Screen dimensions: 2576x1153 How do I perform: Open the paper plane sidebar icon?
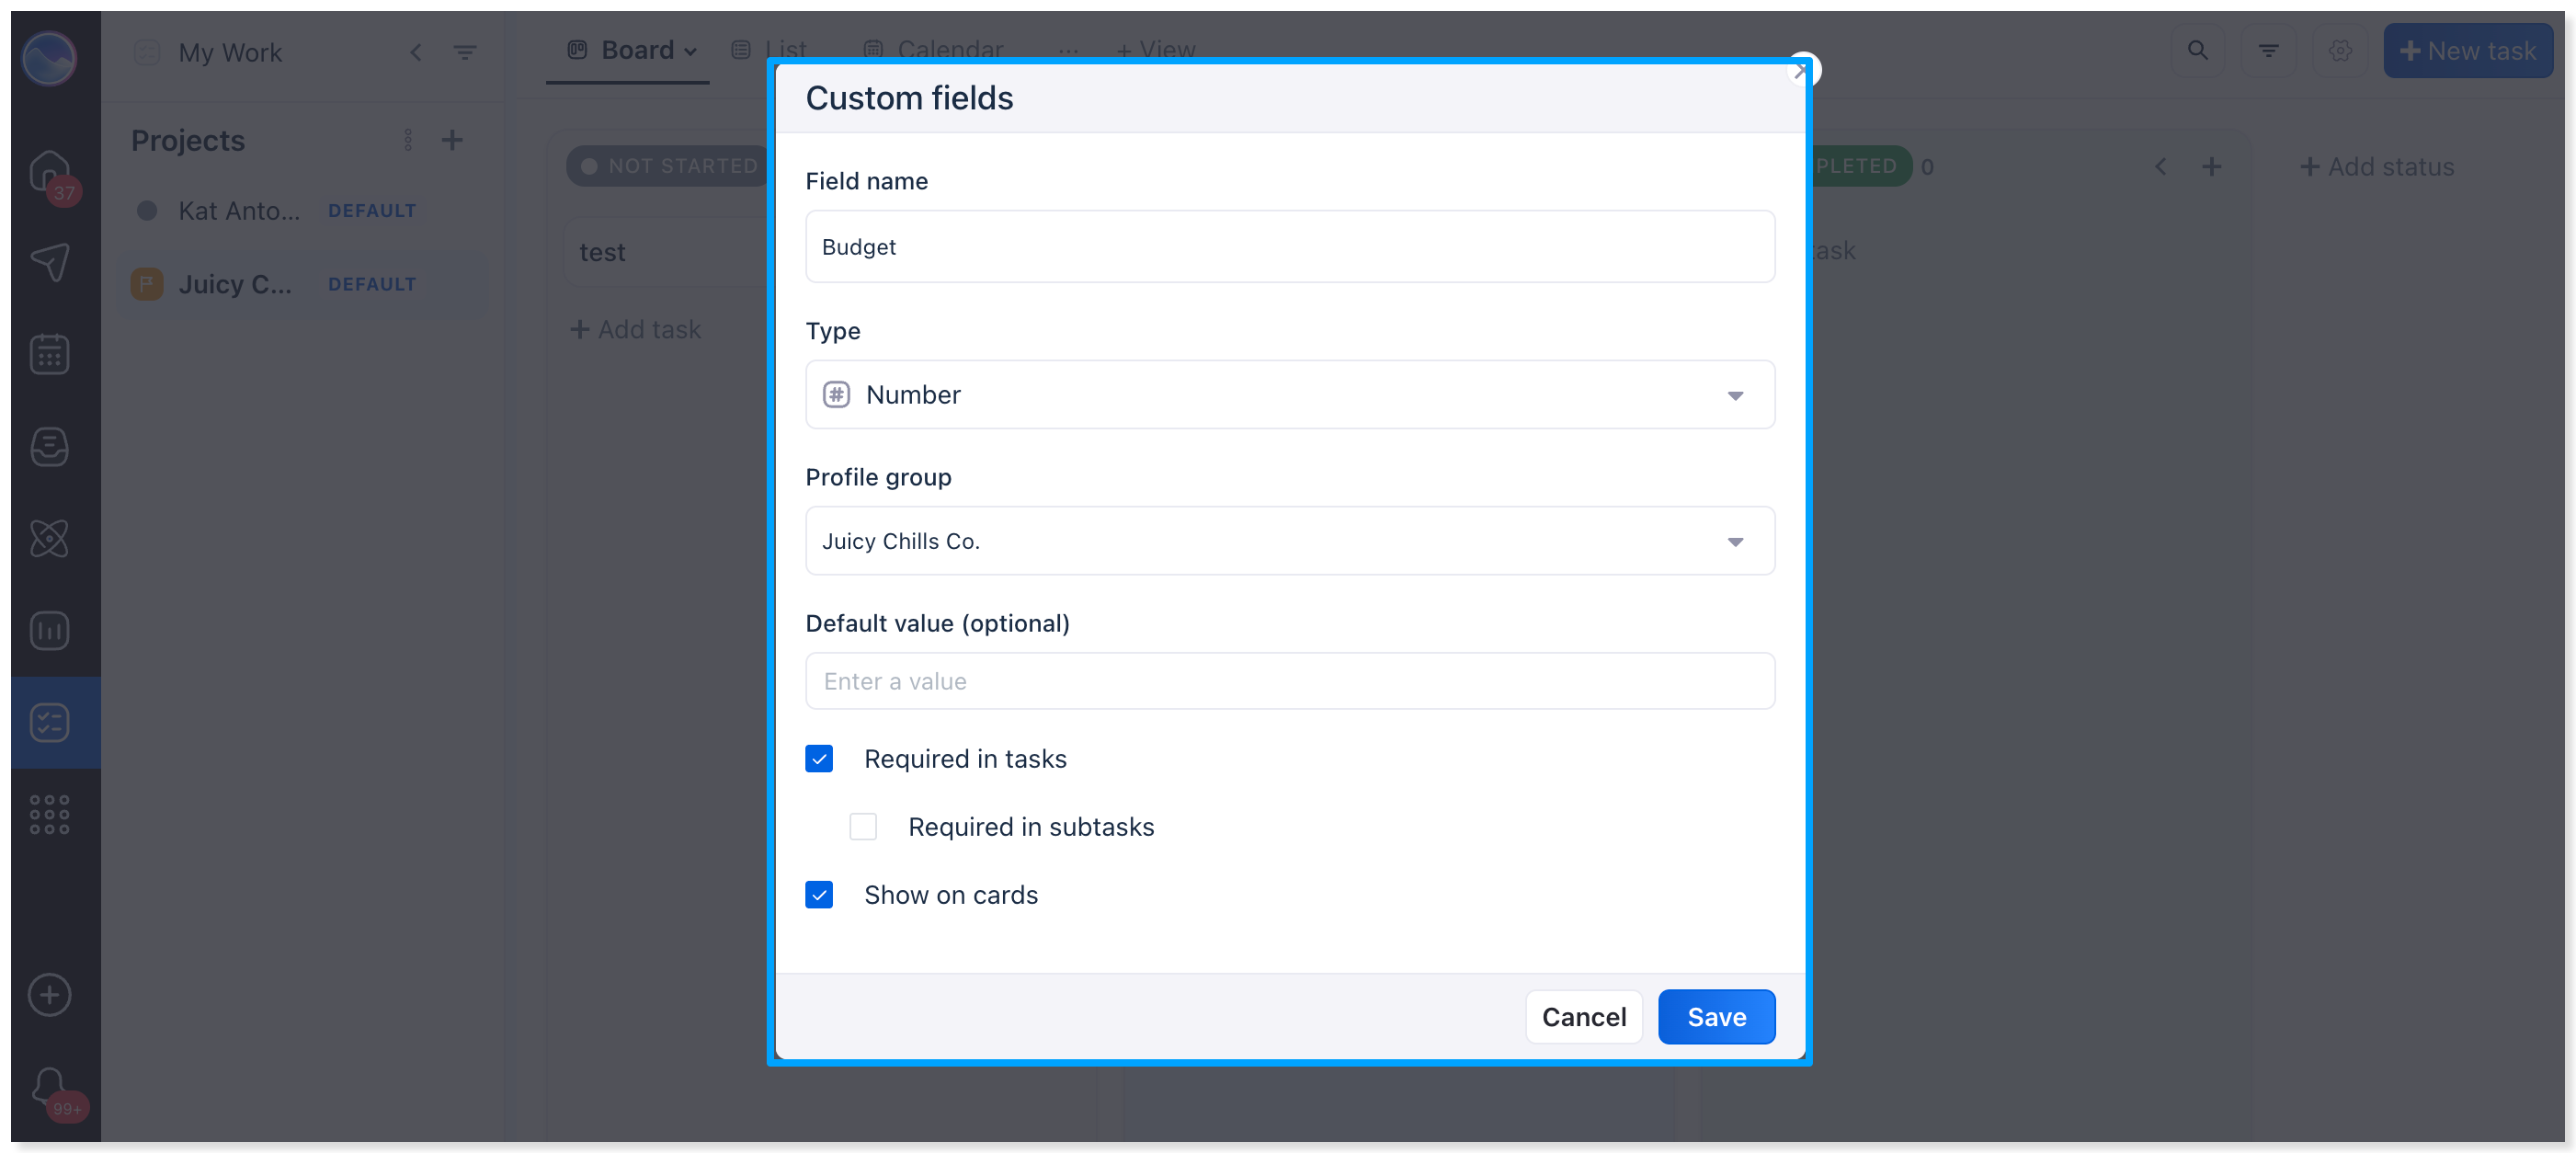(49, 262)
